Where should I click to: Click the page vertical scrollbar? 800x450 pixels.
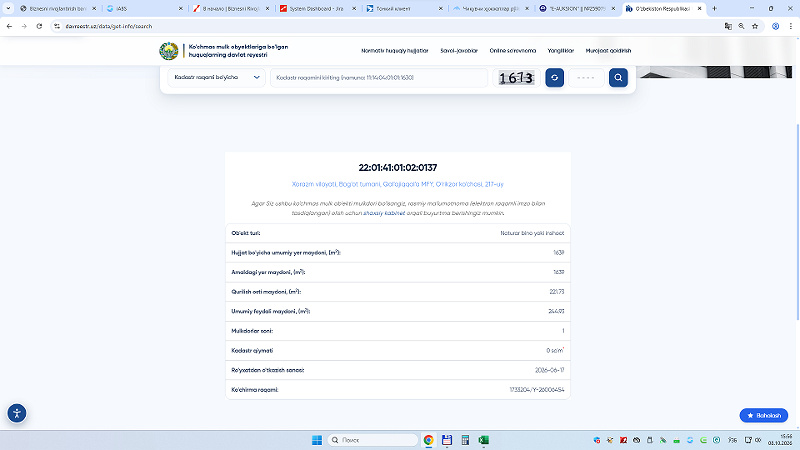point(797,222)
